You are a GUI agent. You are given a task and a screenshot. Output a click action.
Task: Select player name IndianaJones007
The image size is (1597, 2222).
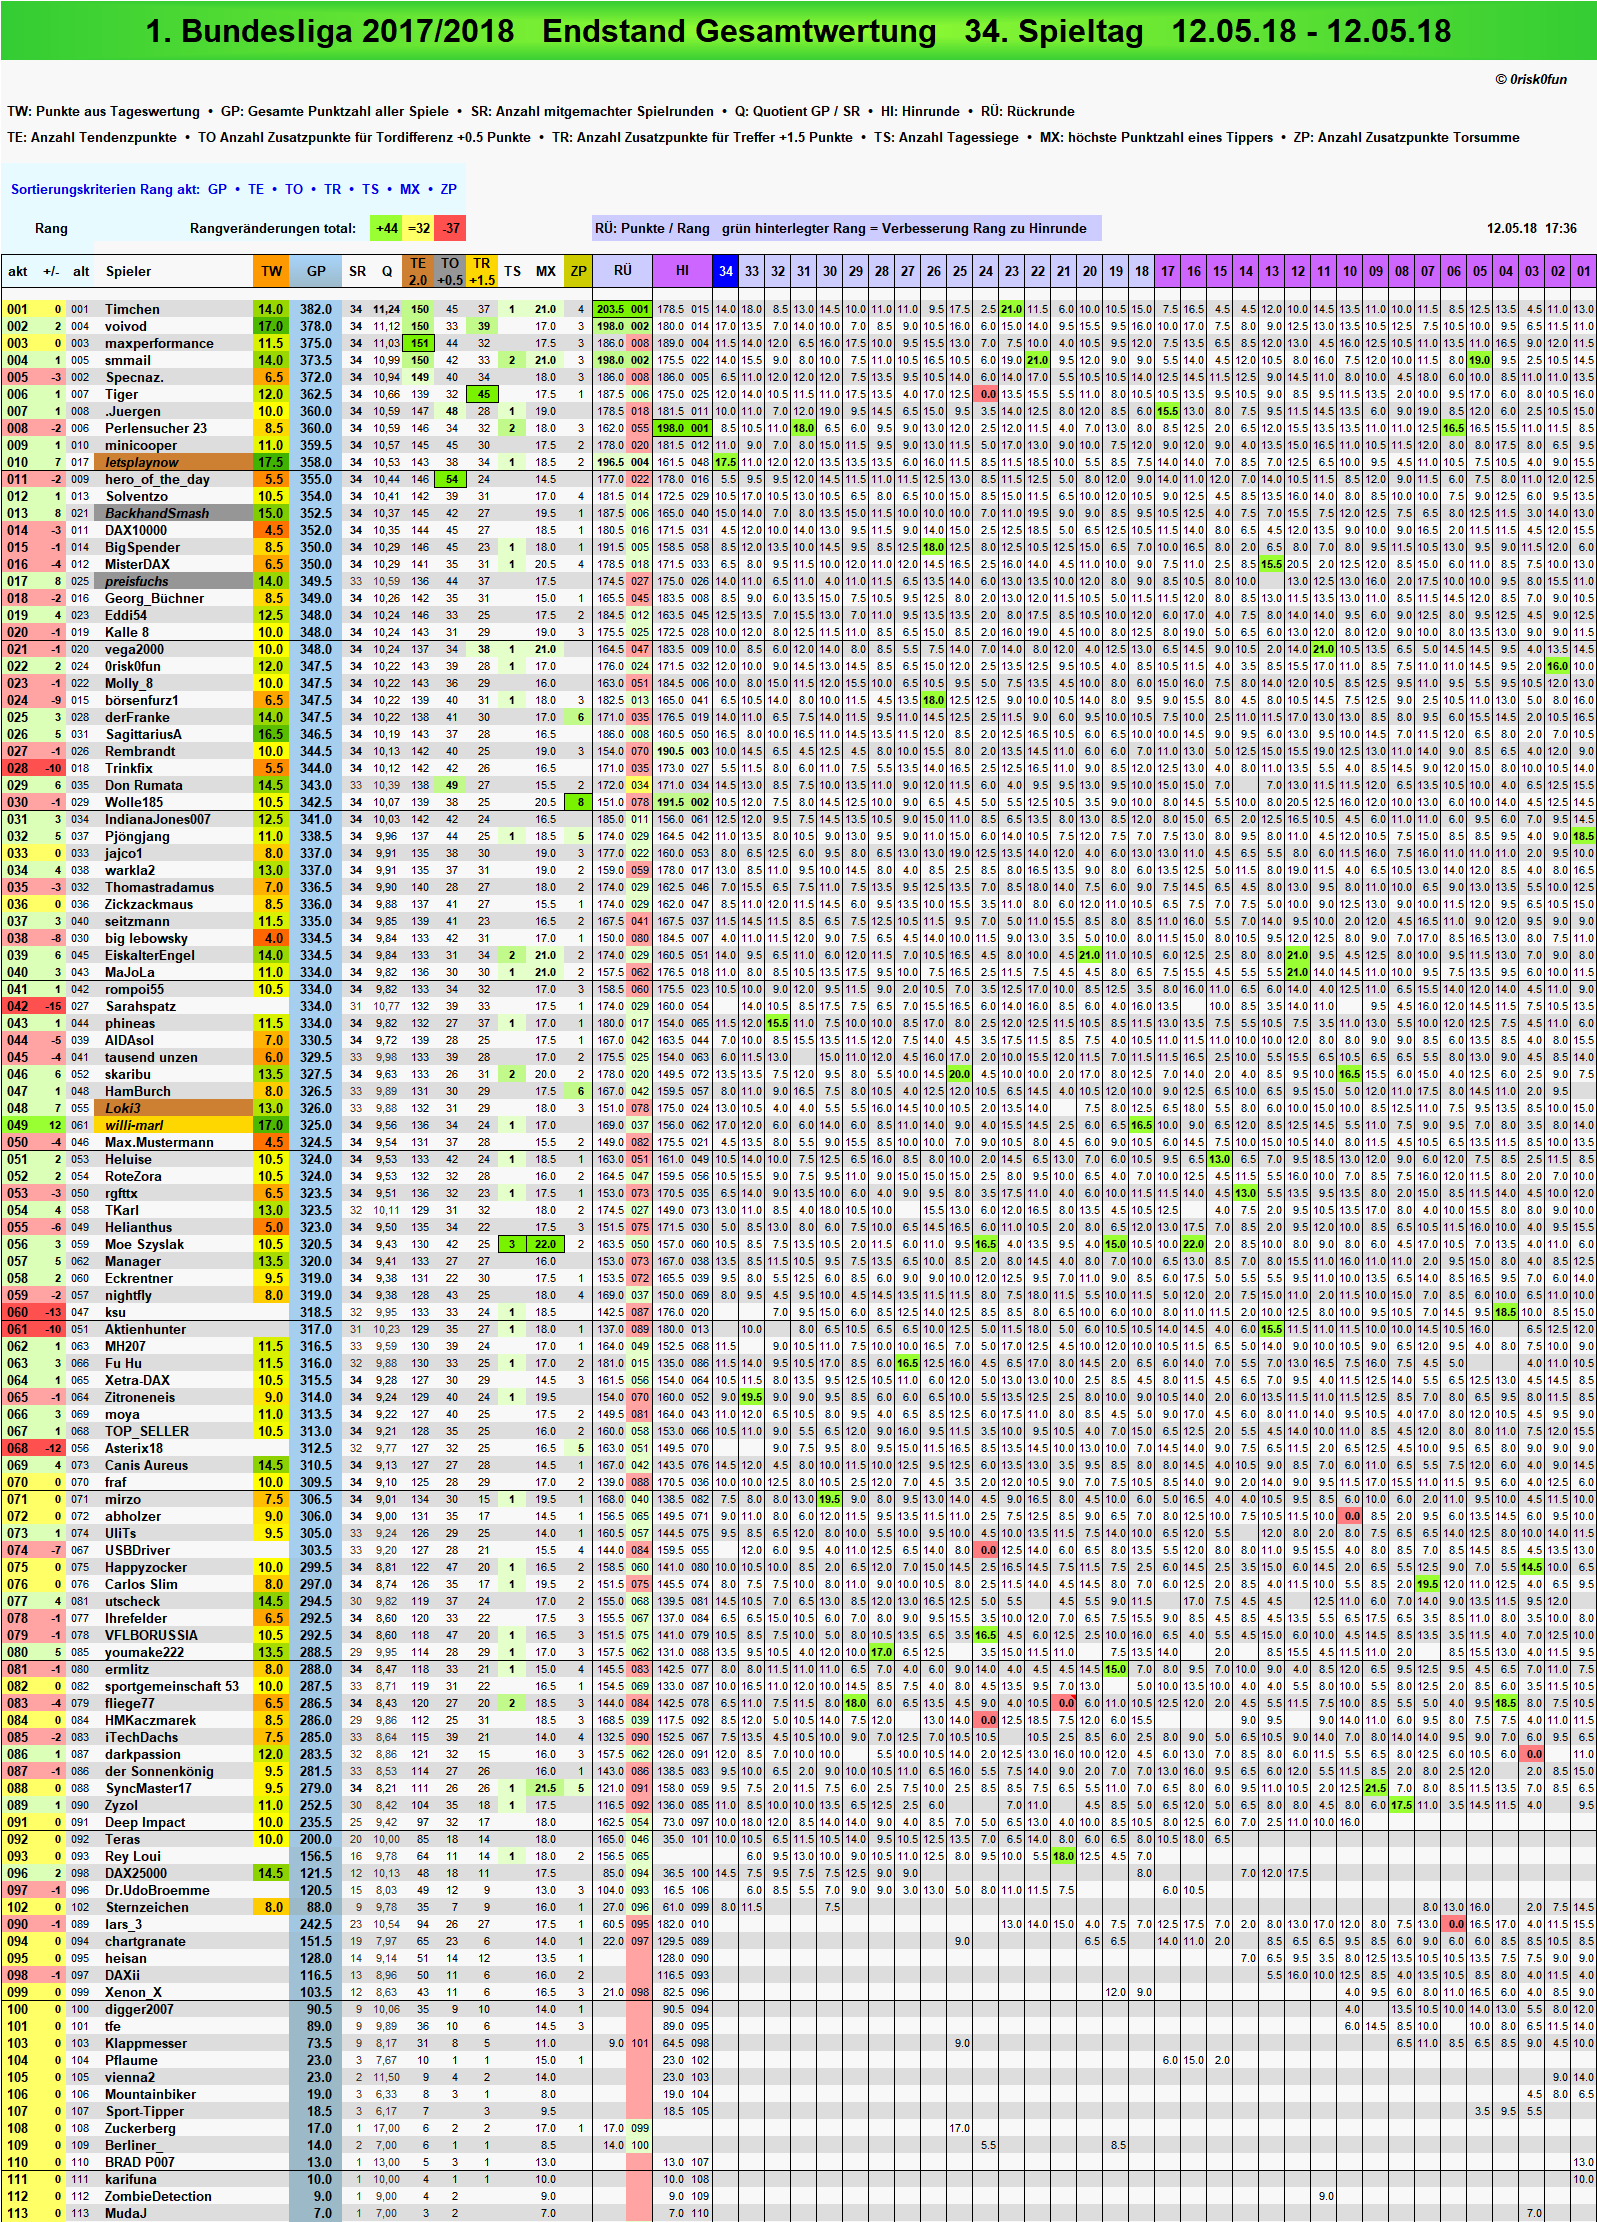158,820
